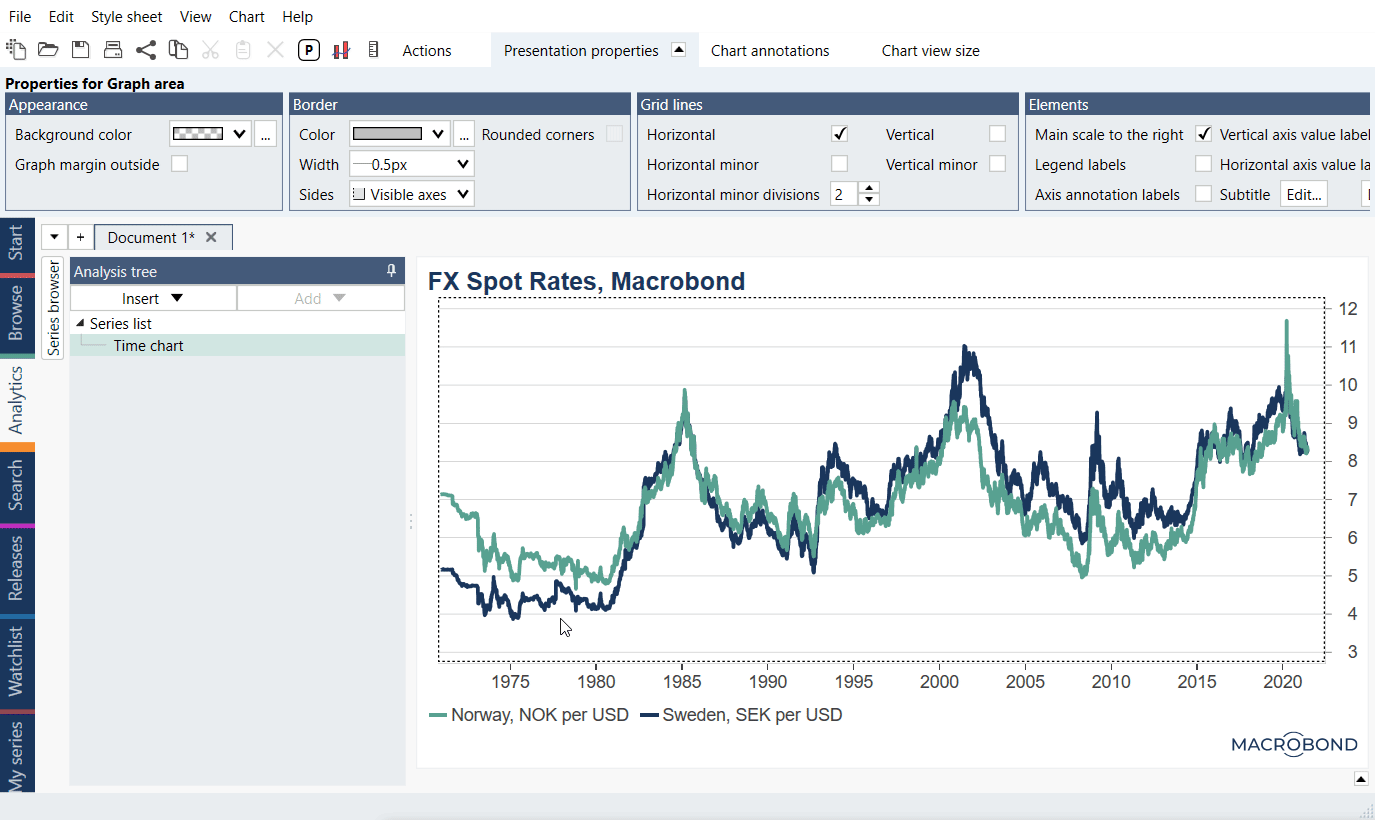Click the Subtitle Edit... button
This screenshot has width=1375, height=820.
pos(1303,194)
